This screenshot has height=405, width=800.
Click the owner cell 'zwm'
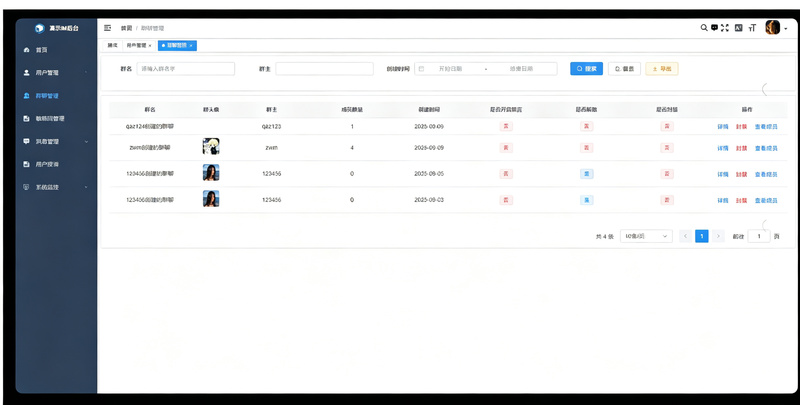point(271,148)
